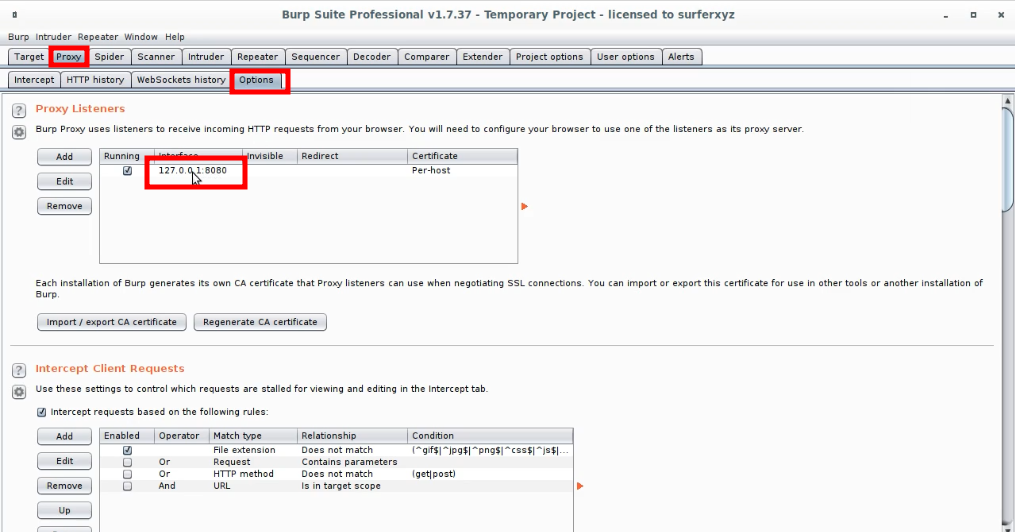Toggle 'Intercept requests based on the following rules'
This screenshot has height=532, width=1015.
pyautogui.click(x=41, y=412)
